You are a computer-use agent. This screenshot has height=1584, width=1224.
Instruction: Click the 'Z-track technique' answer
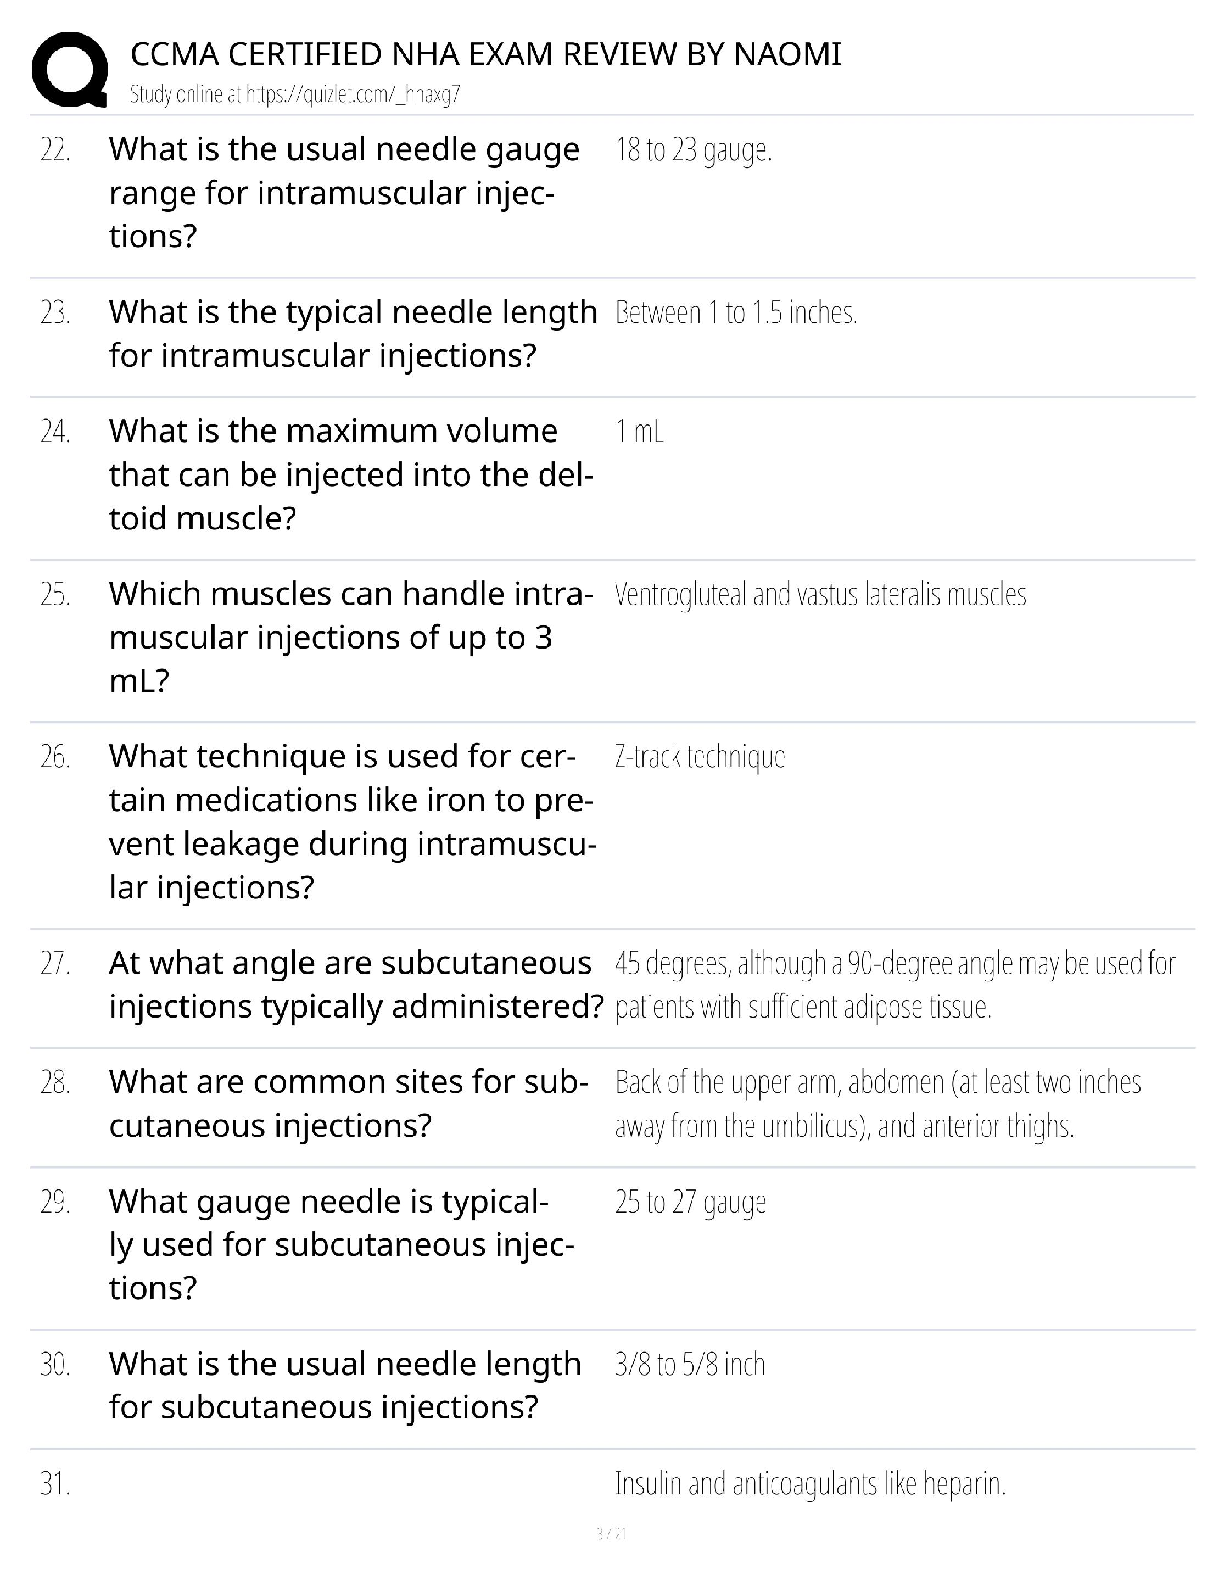pos(700,757)
